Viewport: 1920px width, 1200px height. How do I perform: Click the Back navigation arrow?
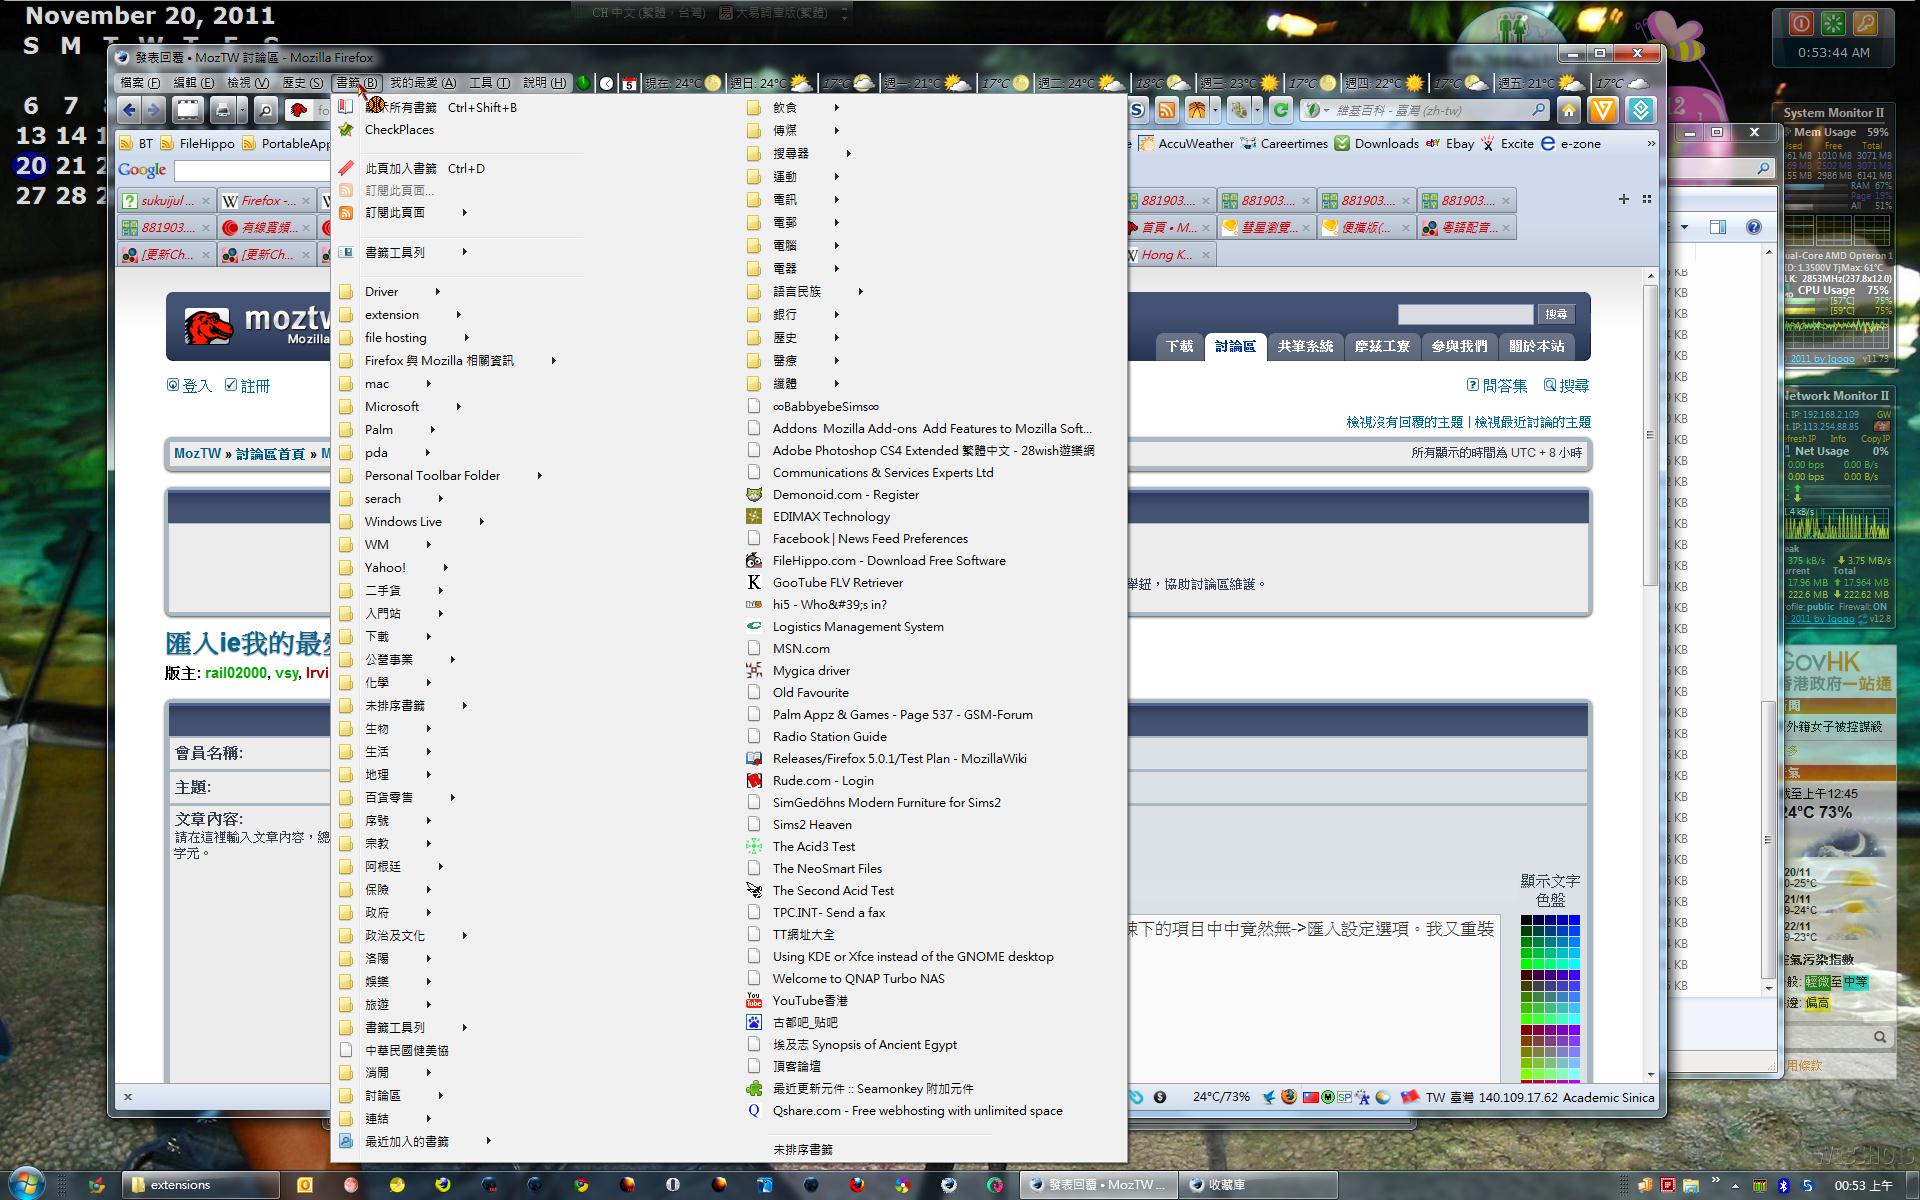coord(129,110)
